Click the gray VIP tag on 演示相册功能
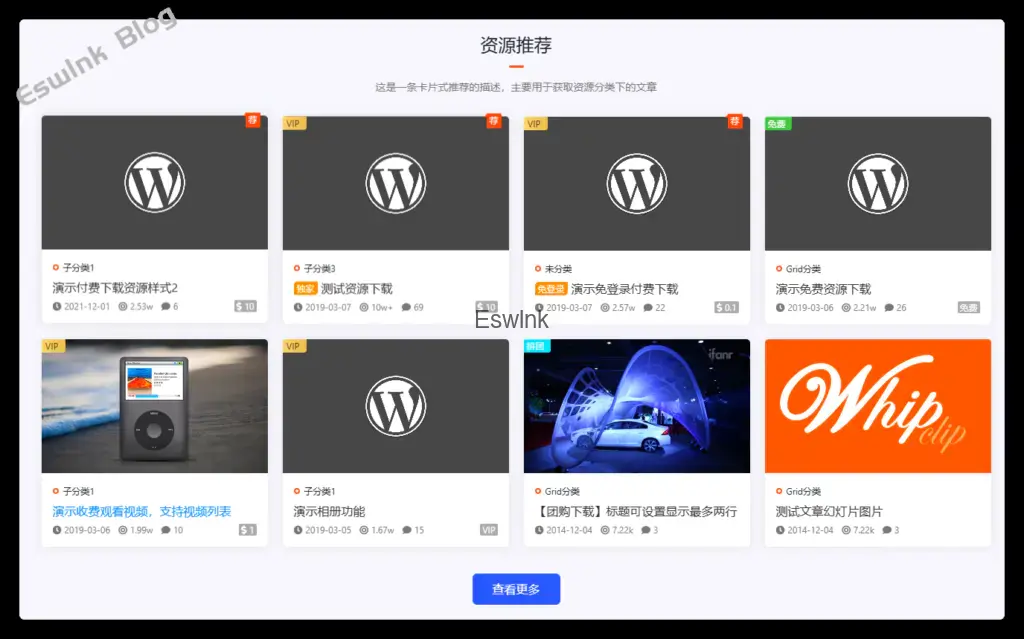The image size is (1024, 639). [489, 530]
